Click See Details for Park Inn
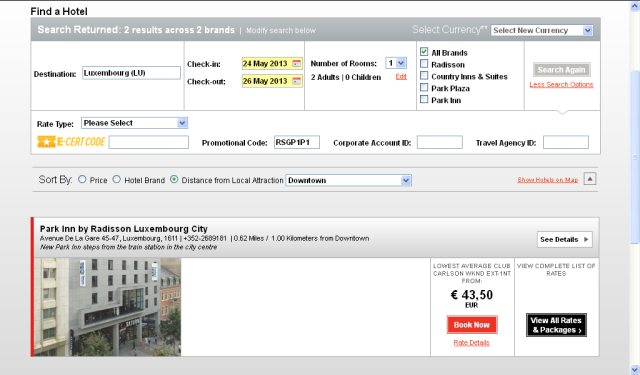 tap(564, 240)
